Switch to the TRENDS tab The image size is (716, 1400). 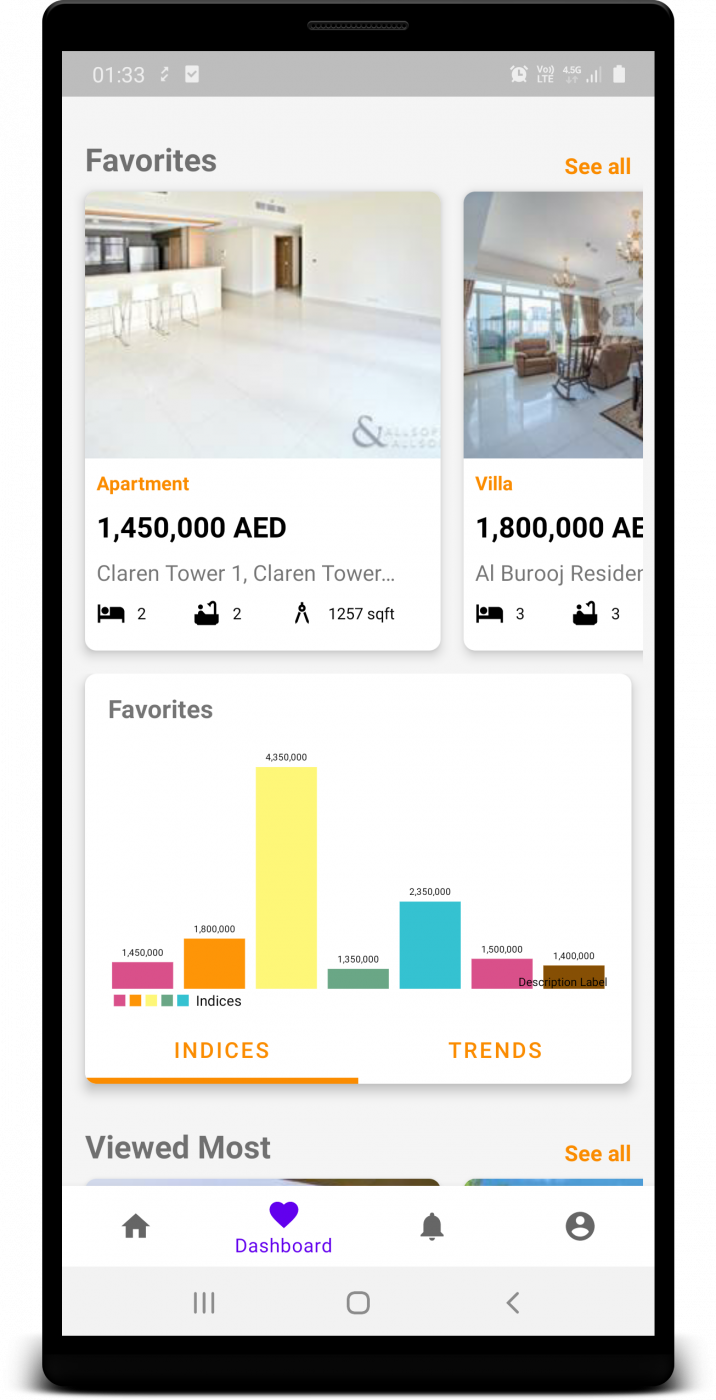coord(495,1050)
